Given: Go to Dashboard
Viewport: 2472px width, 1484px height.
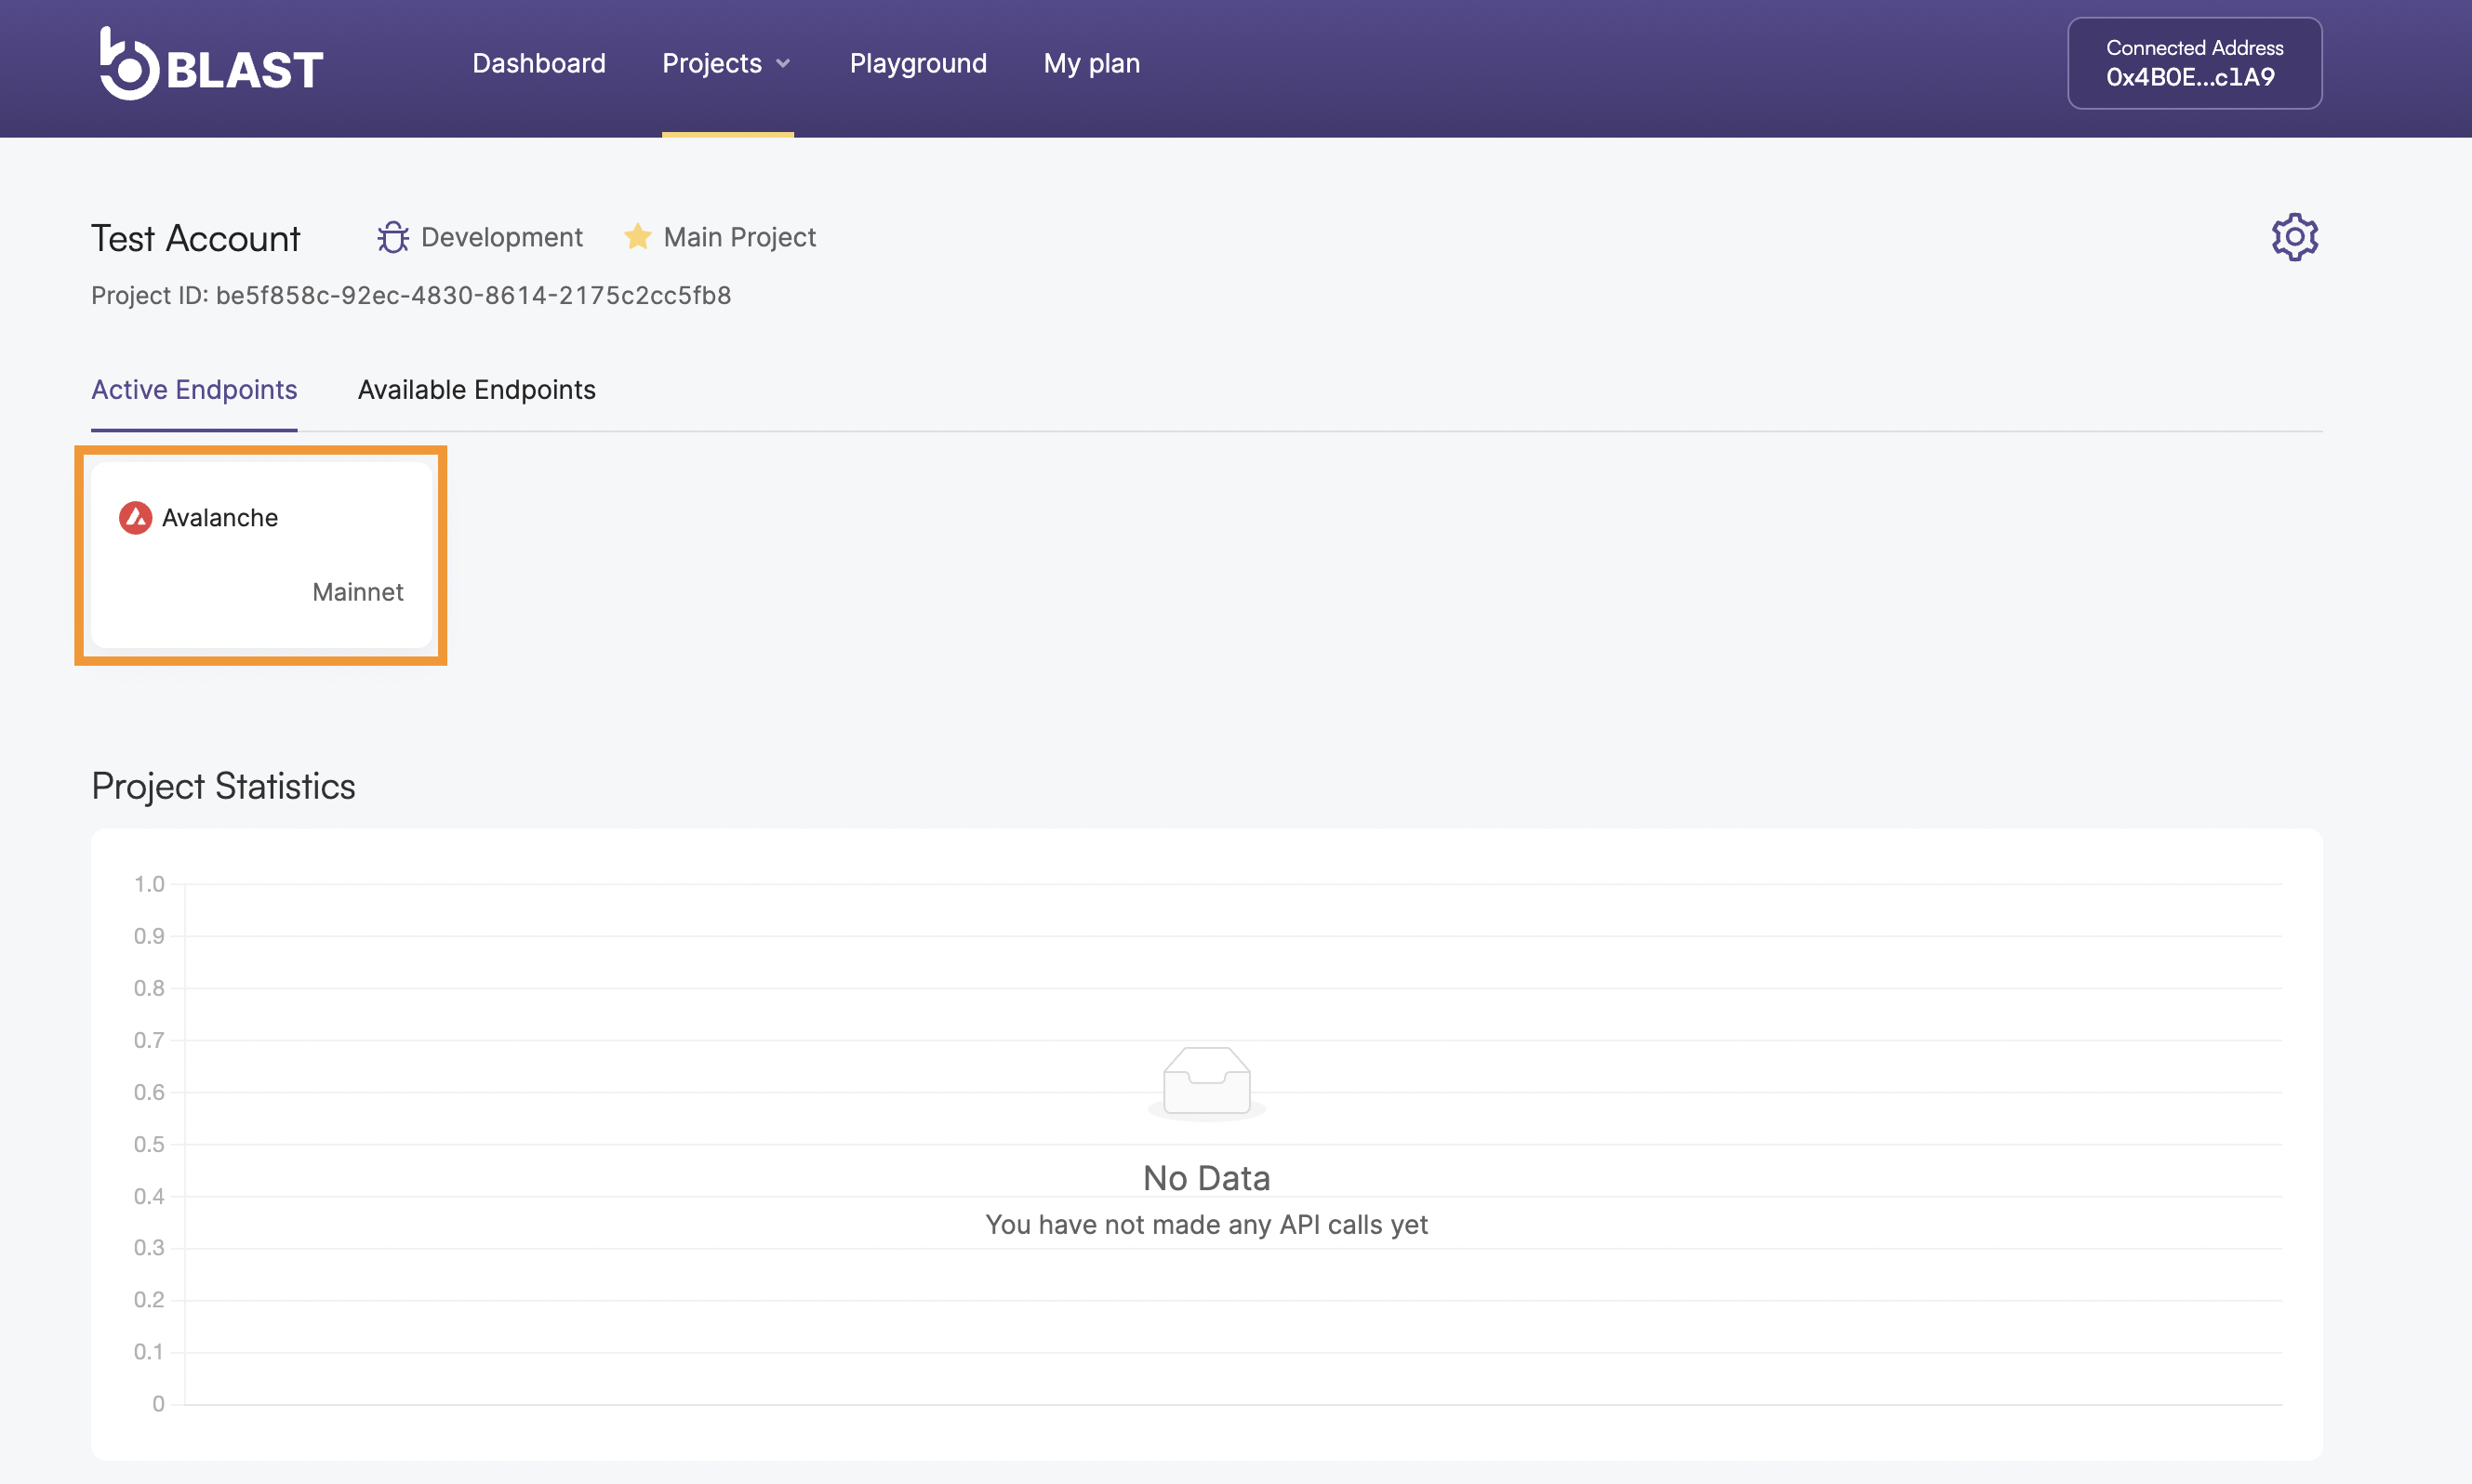Looking at the screenshot, I should click(x=539, y=63).
